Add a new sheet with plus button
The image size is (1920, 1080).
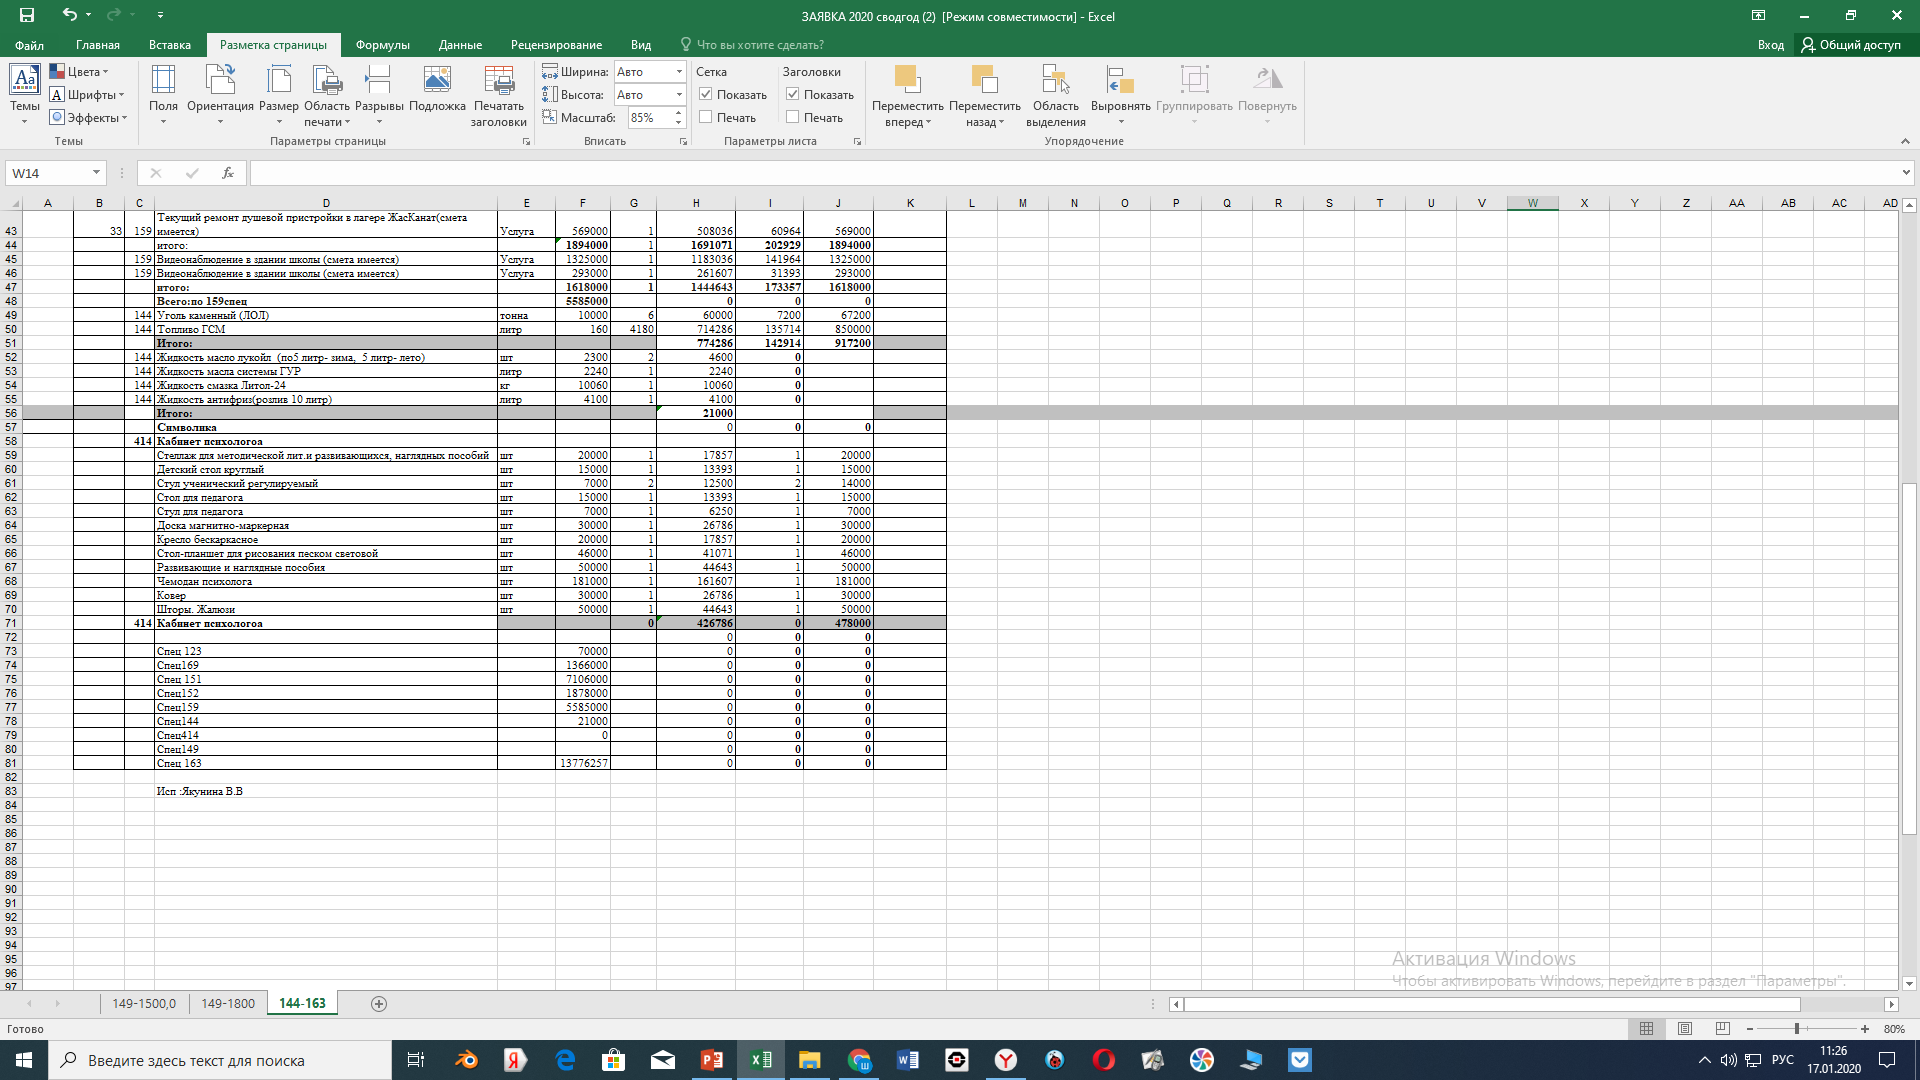pyautogui.click(x=379, y=1004)
